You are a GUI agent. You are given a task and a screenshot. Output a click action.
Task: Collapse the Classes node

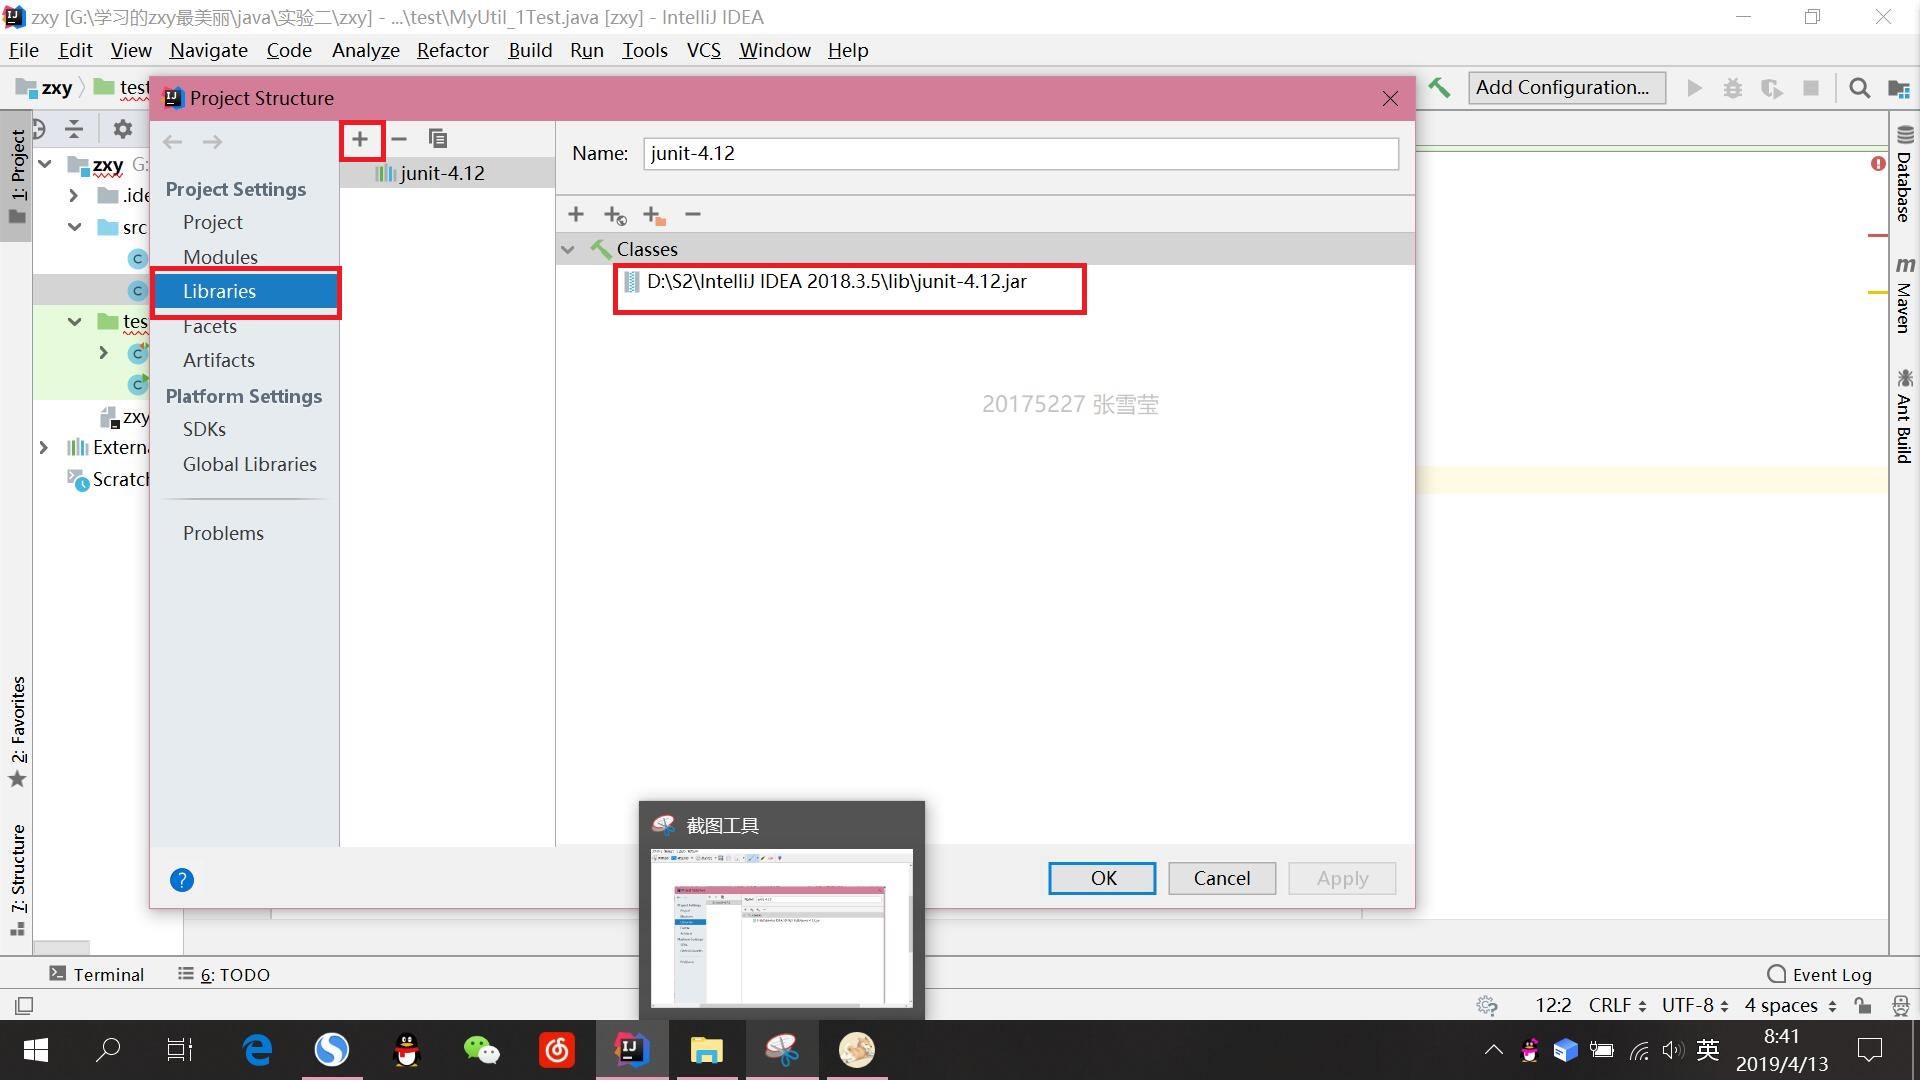[x=568, y=249]
